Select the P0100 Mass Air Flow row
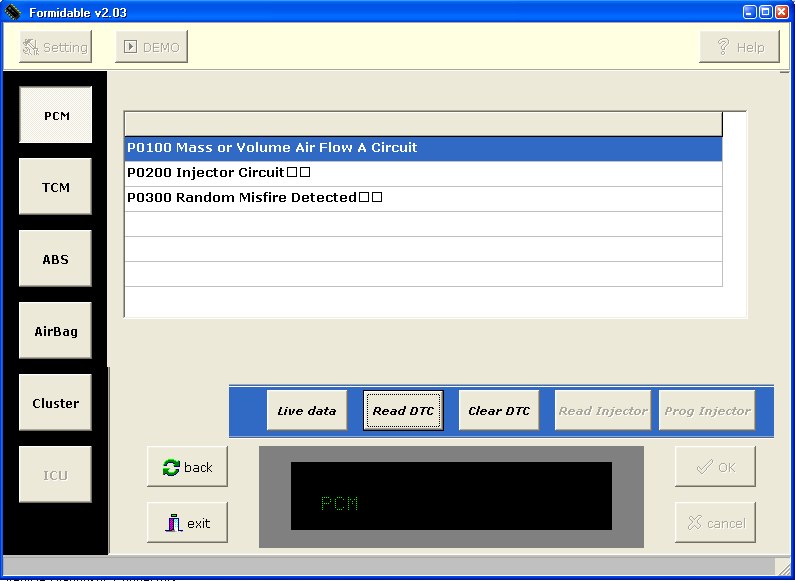Viewport: 795px width, 581px height. click(x=422, y=148)
